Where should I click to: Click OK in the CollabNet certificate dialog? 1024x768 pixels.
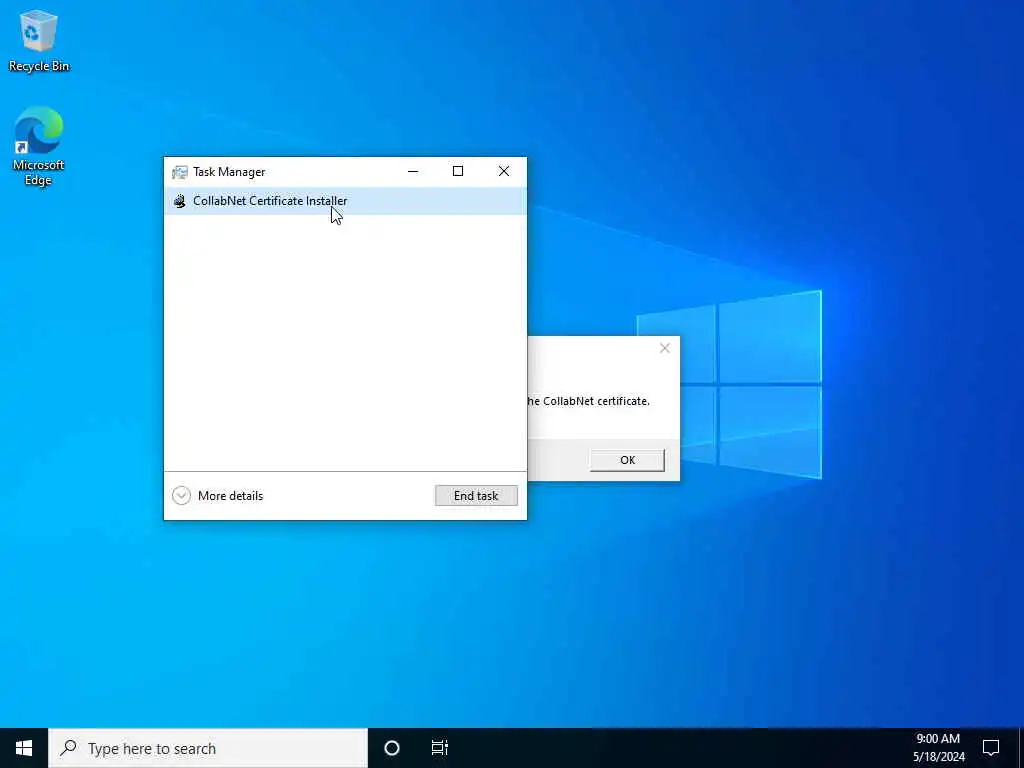tap(627, 460)
